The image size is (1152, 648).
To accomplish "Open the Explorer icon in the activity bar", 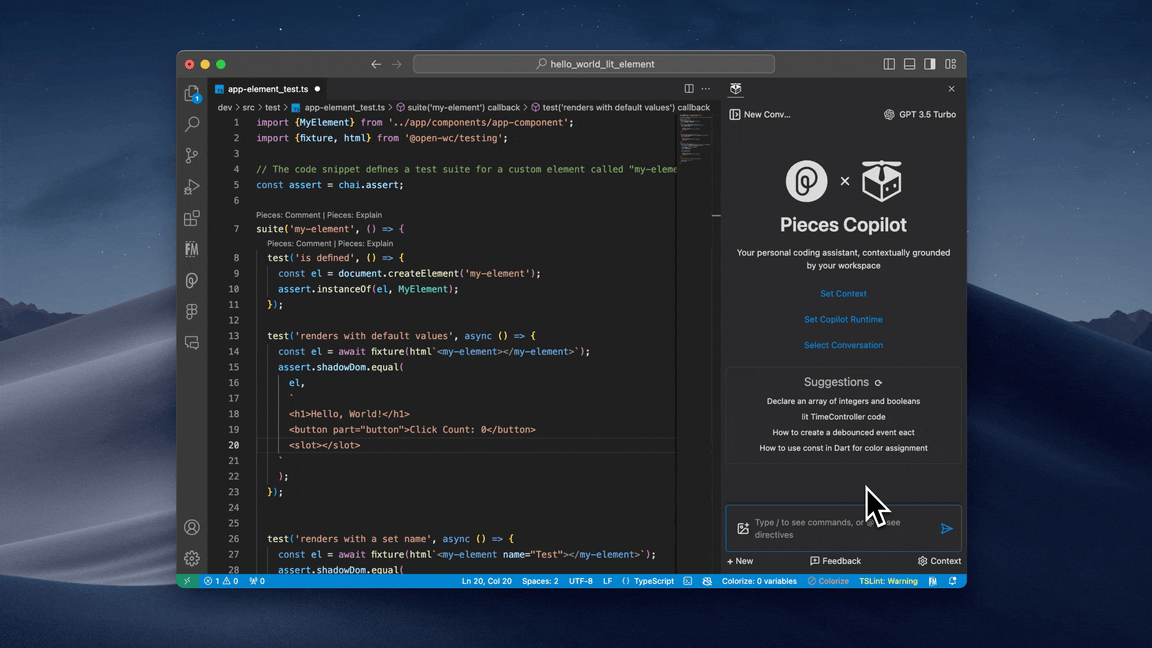I will click(191, 92).
